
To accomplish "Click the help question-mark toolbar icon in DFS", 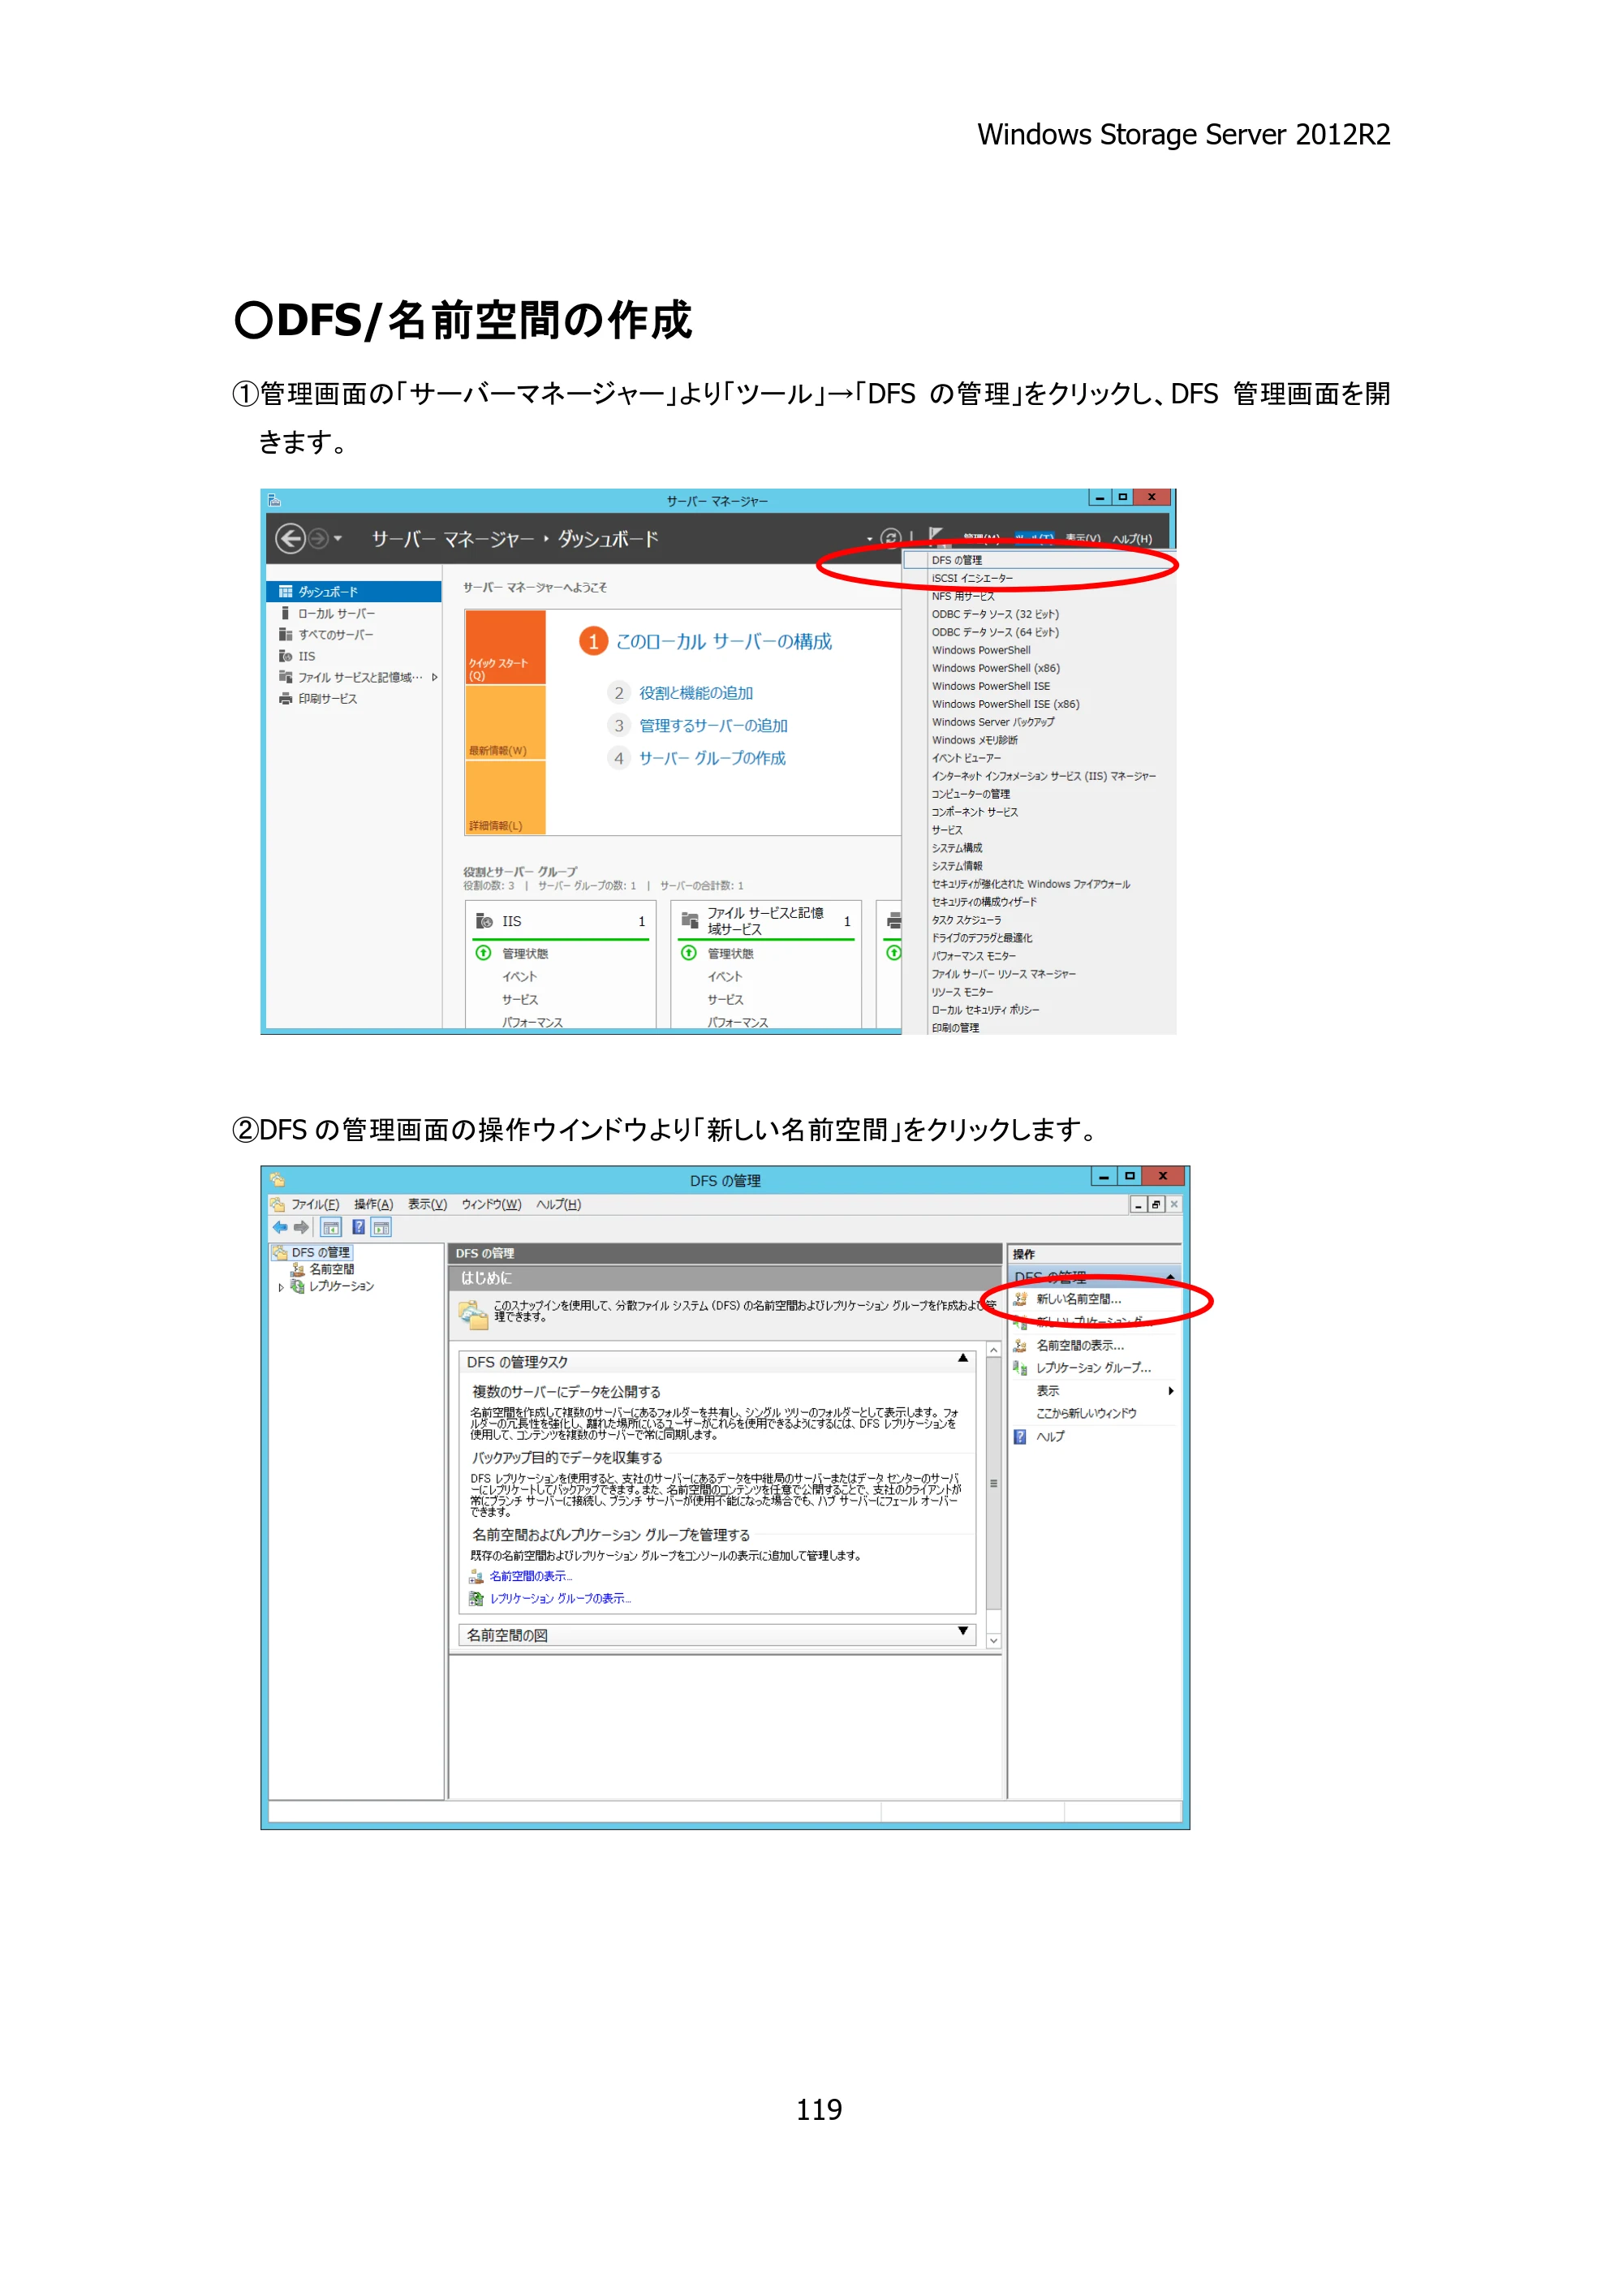I will 358,1228.
